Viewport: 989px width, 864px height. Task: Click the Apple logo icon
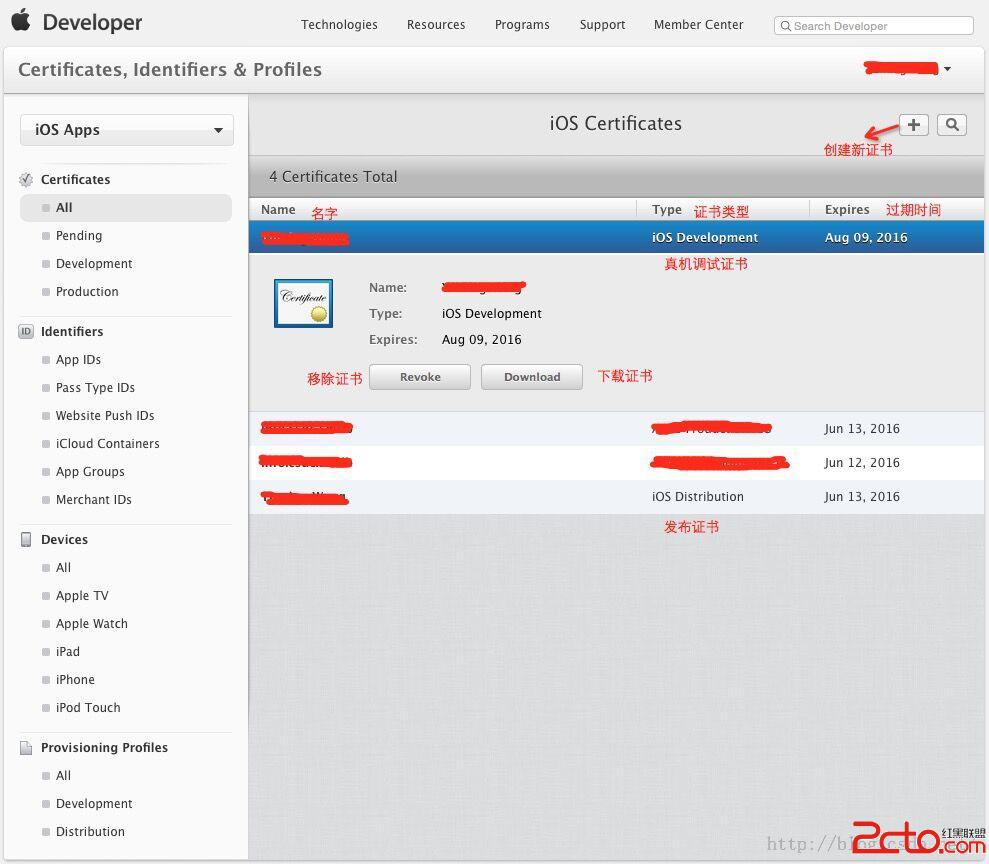(21, 21)
